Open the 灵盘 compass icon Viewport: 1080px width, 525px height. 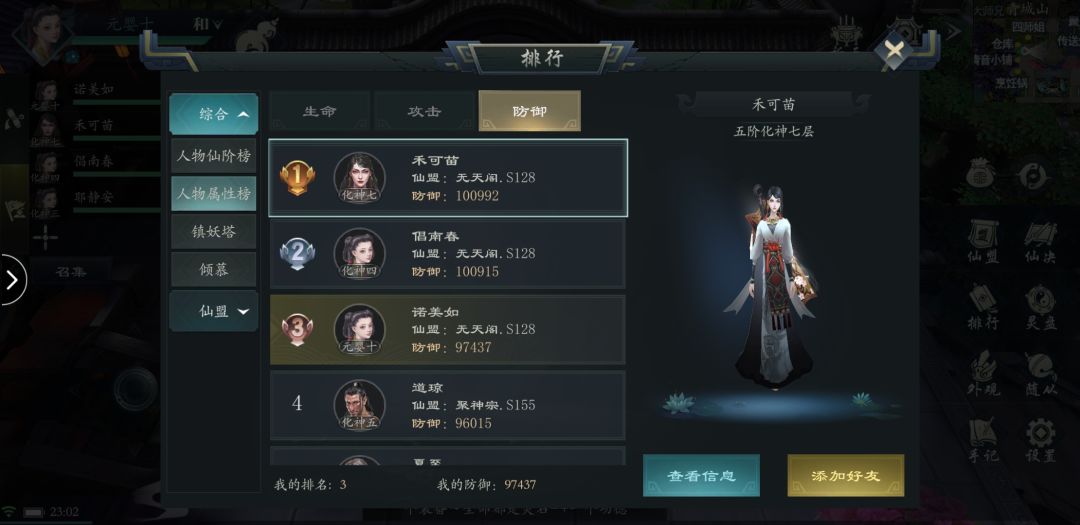coord(1041,307)
